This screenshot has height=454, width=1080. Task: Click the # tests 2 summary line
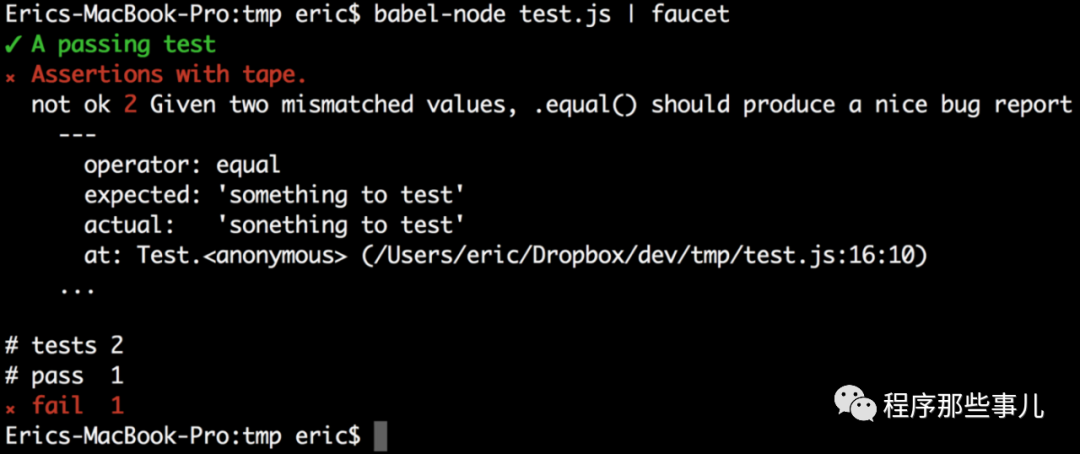click(x=64, y=346)
